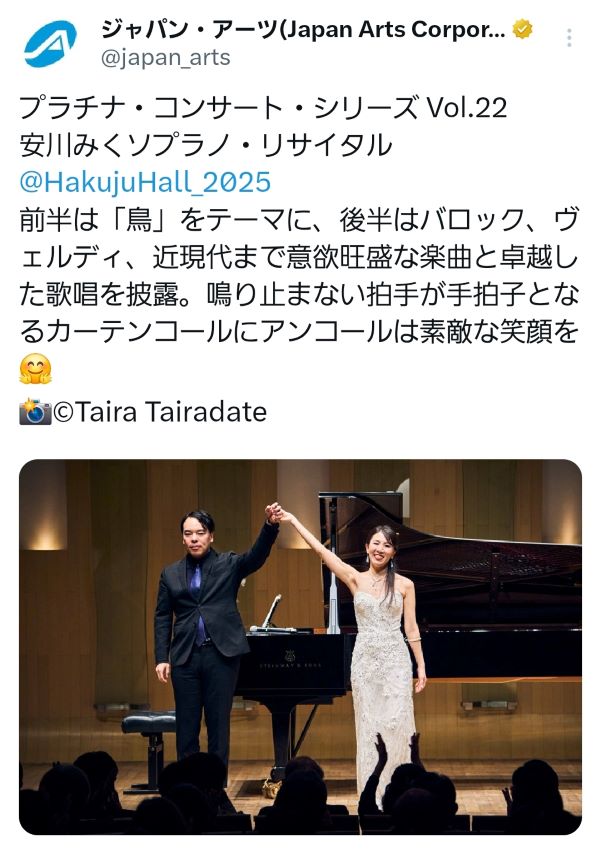Open the @japan_arts handle
This screenshot has width=600, height=852.
pos(166,58)
